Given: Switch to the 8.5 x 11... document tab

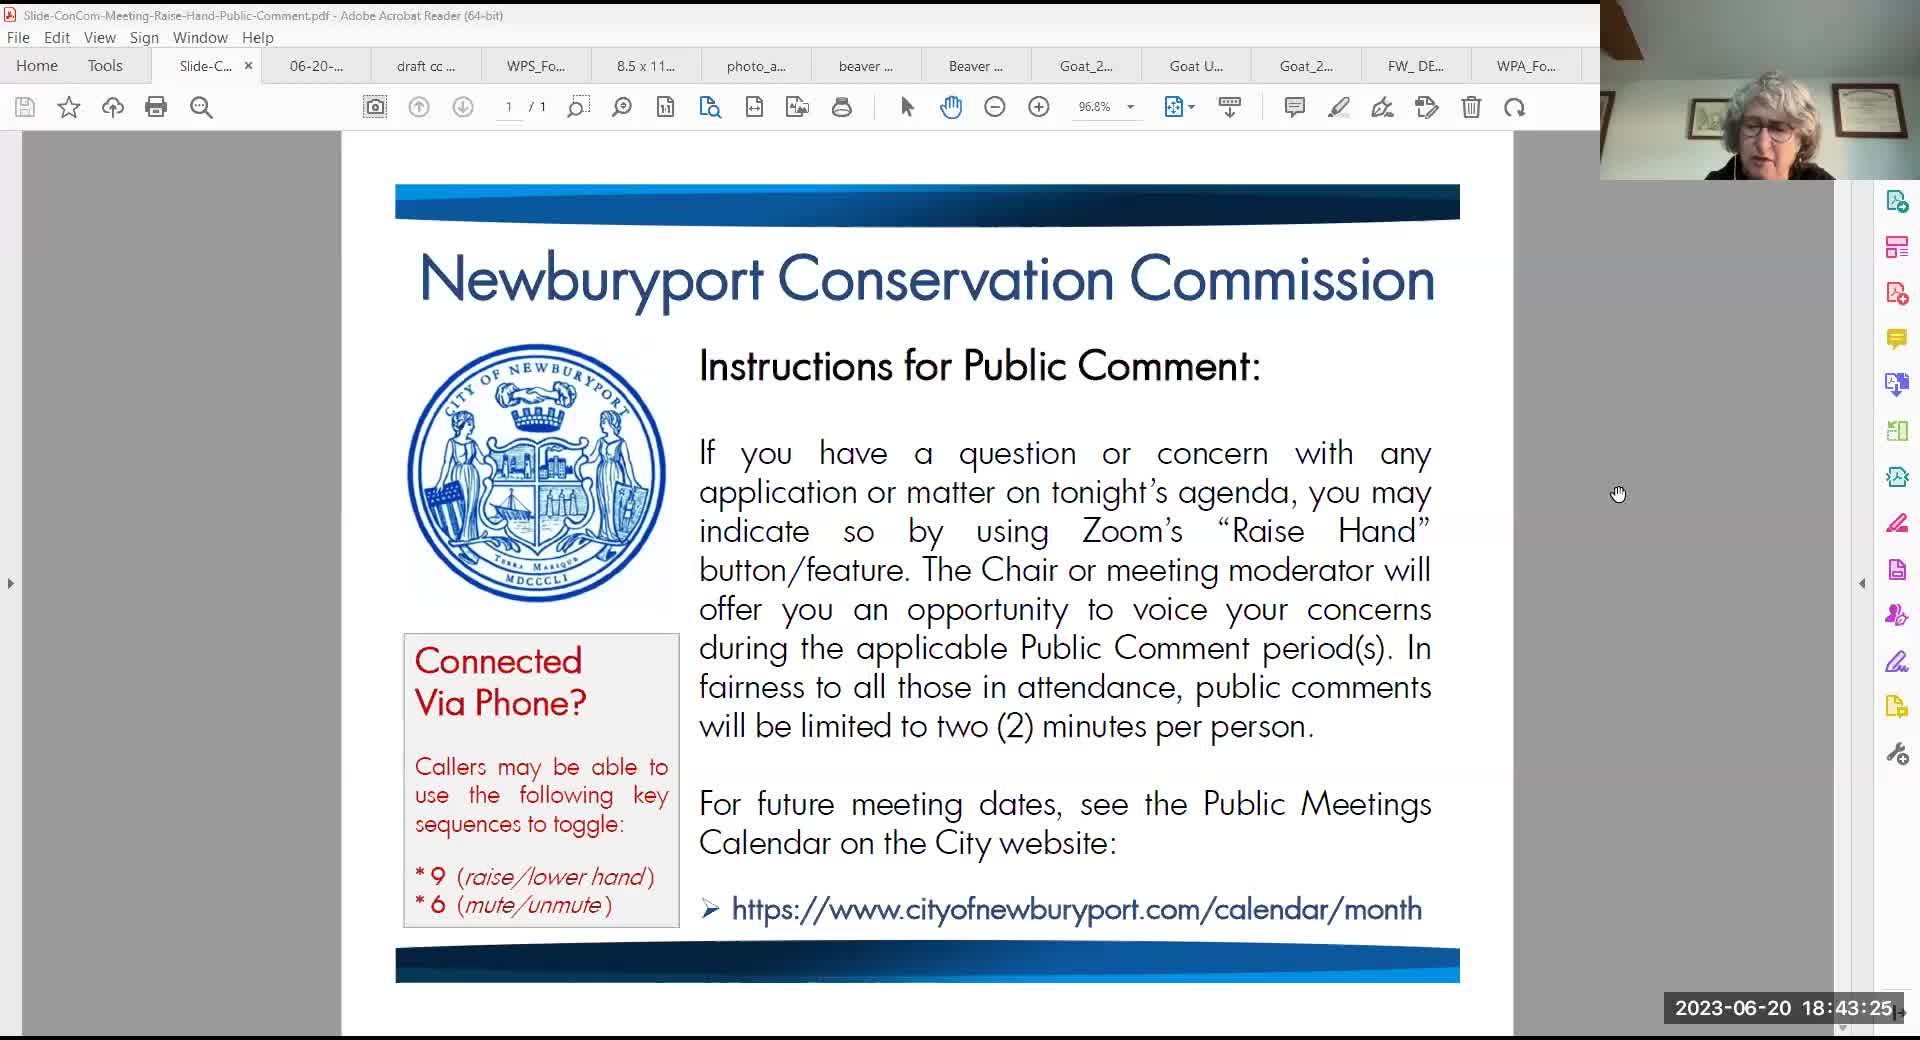Looking at the screenshot, I should [646, 66].
